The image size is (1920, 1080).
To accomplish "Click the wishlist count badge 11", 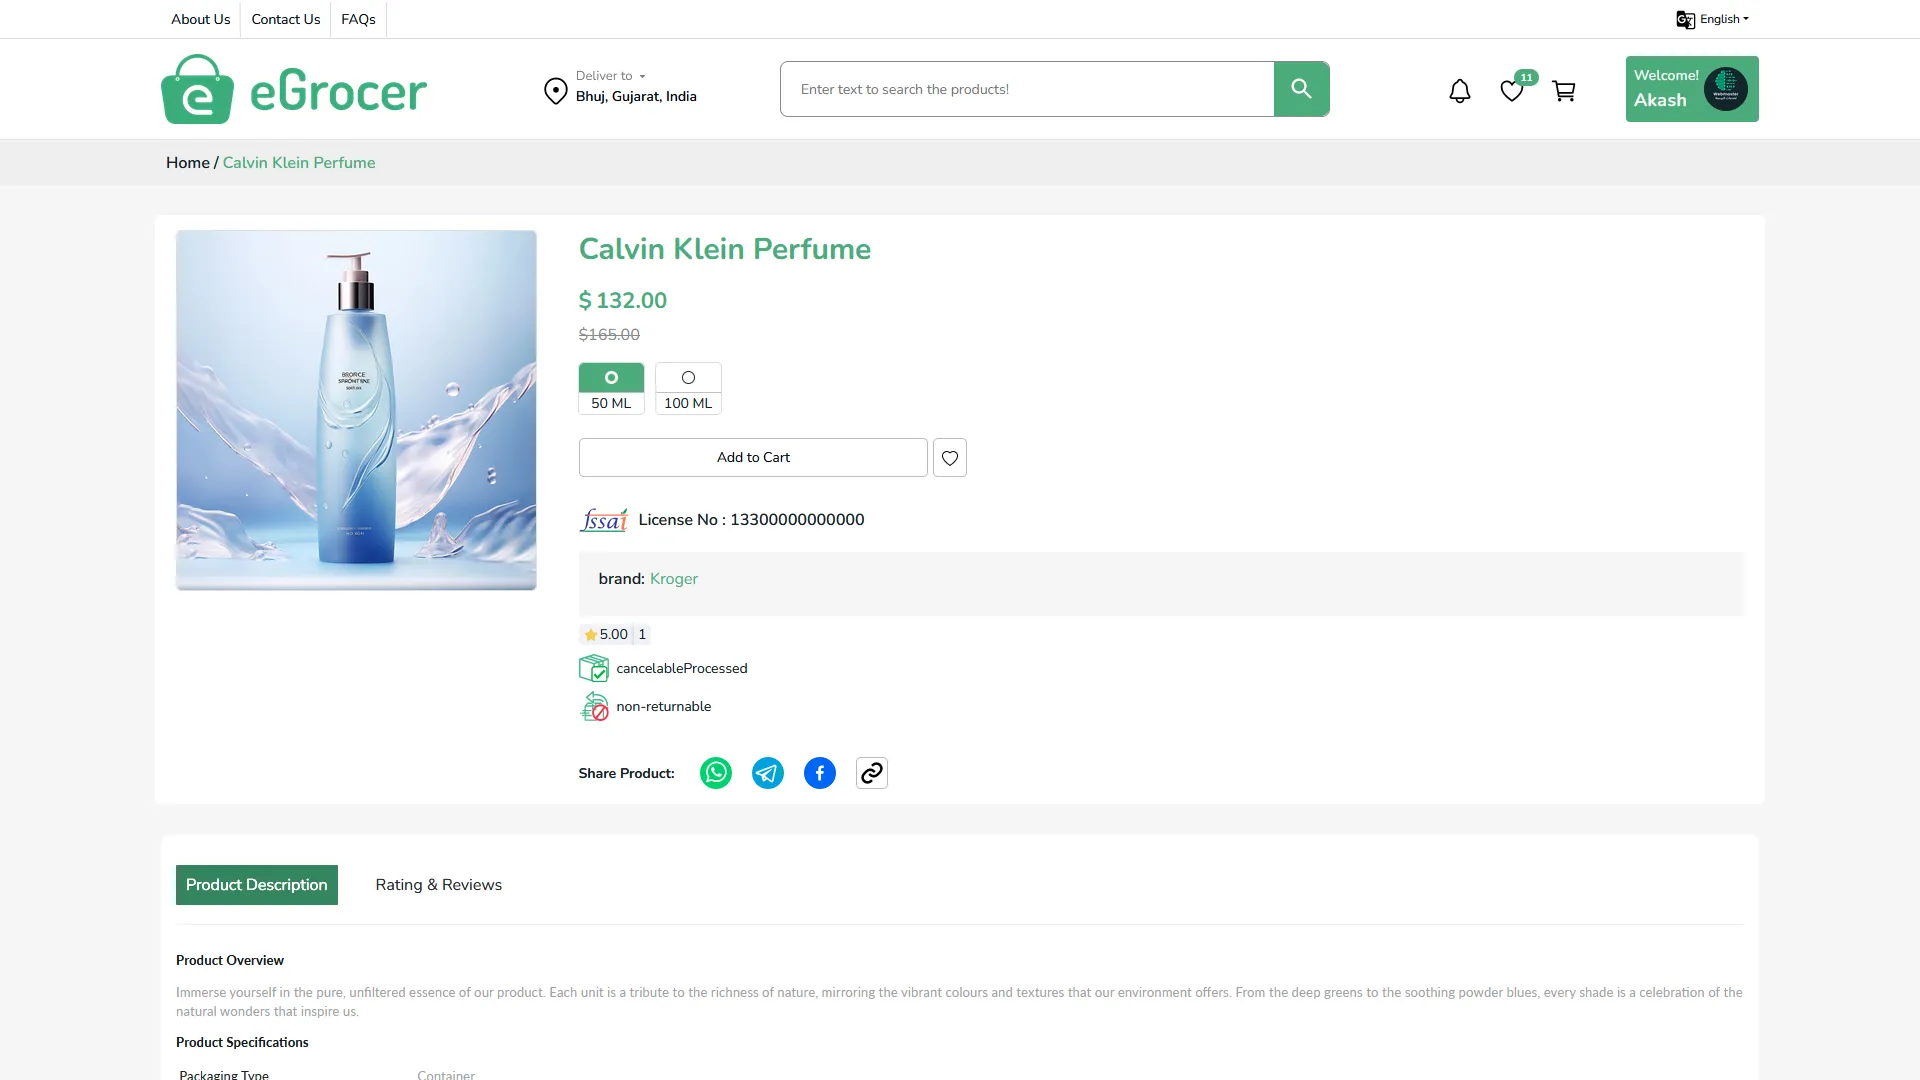I will tap(1526, 77).
